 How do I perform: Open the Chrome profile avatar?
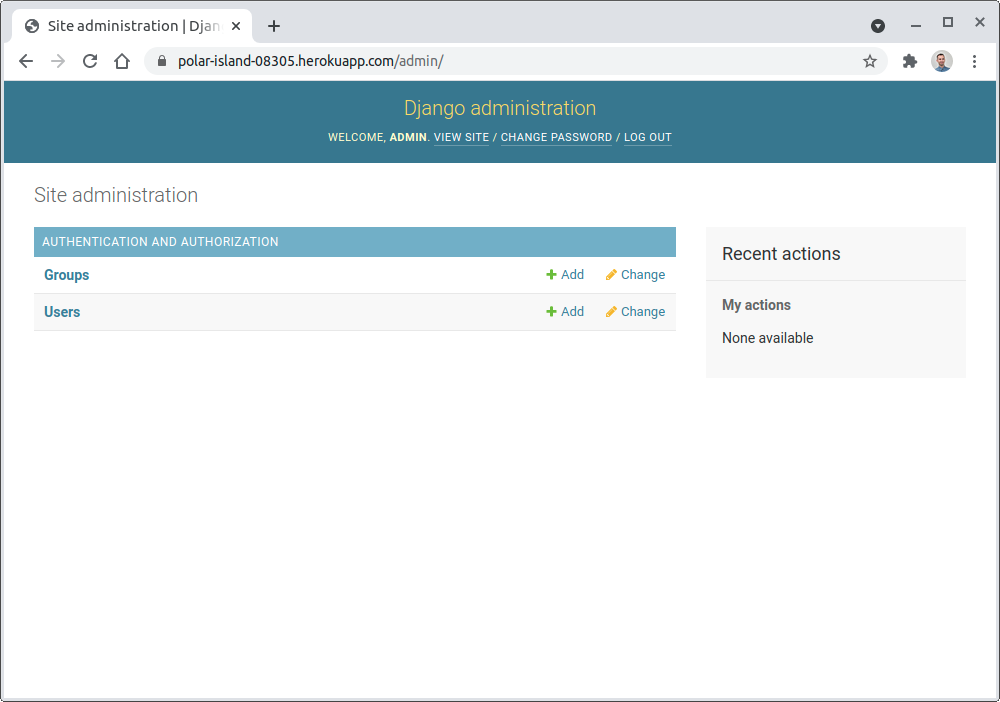tap(942, 61)
